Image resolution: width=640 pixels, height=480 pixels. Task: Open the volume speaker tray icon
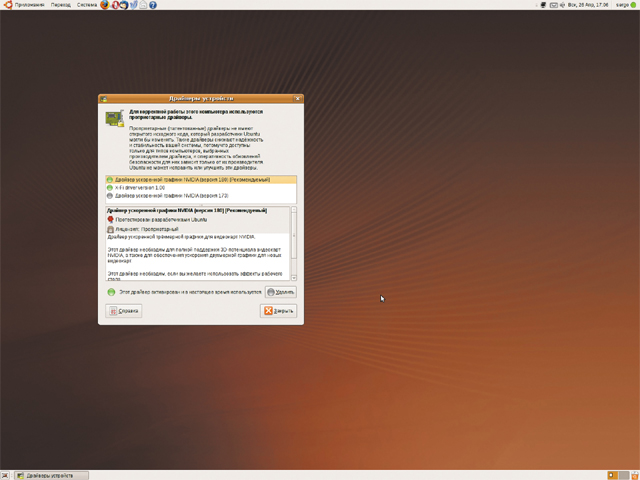(x=562, y=5)
